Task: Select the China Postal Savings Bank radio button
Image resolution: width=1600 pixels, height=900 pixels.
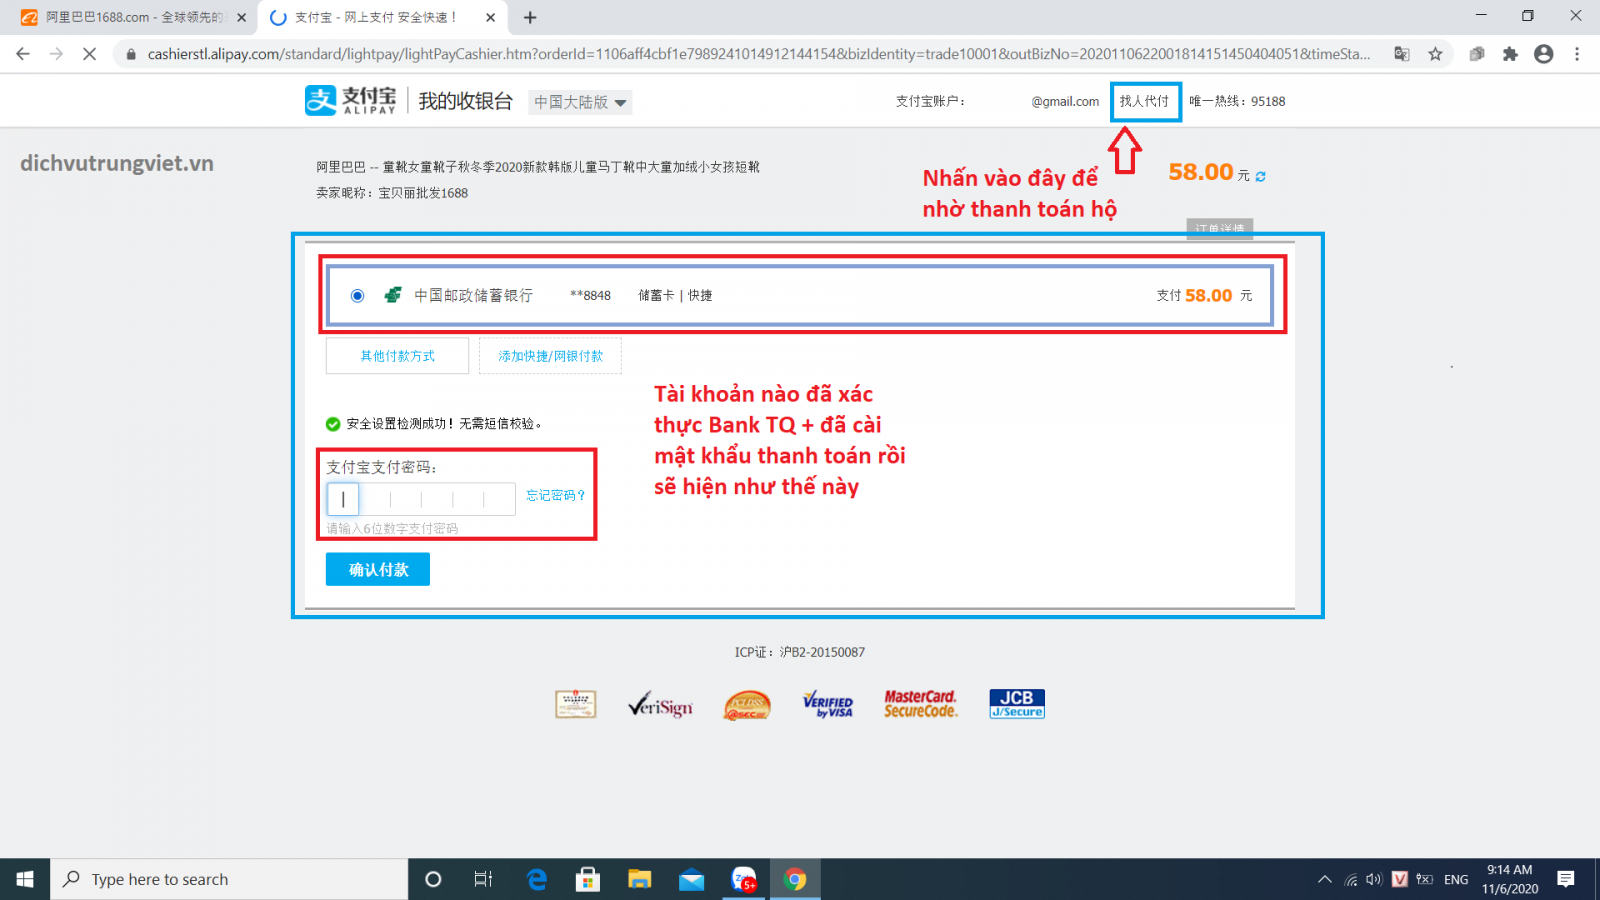Action: (357, 296)
